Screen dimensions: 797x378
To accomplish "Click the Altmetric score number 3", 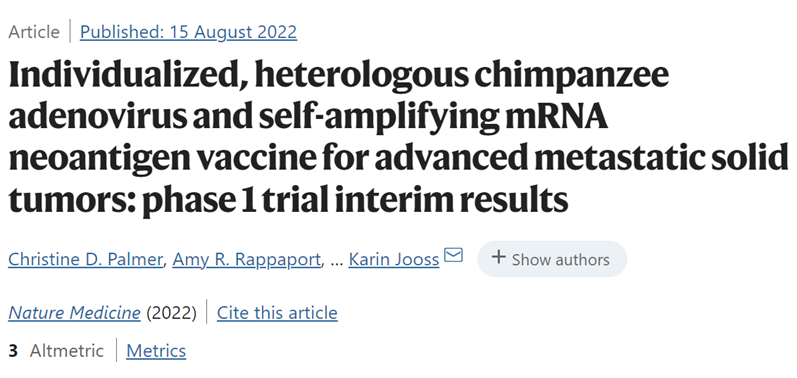I will 13,351.
